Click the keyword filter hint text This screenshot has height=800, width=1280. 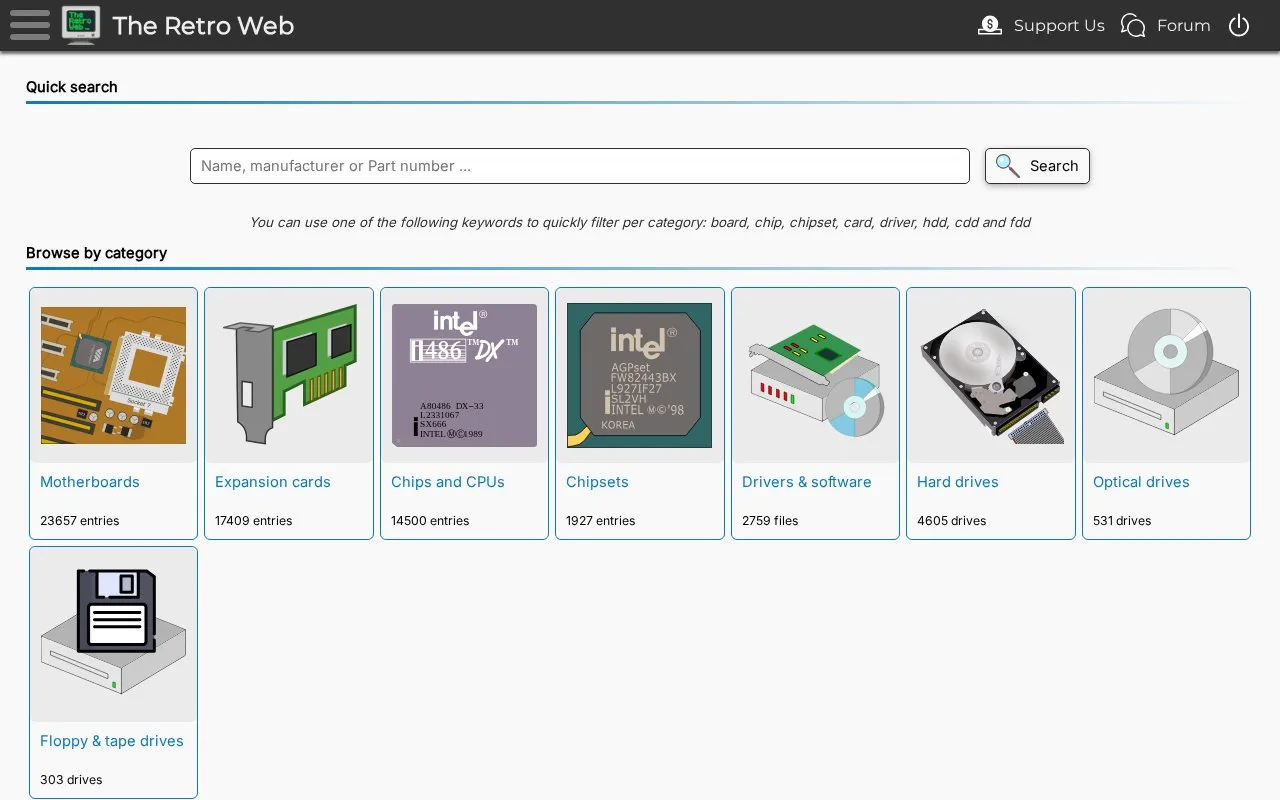click(x=640, y=222)
